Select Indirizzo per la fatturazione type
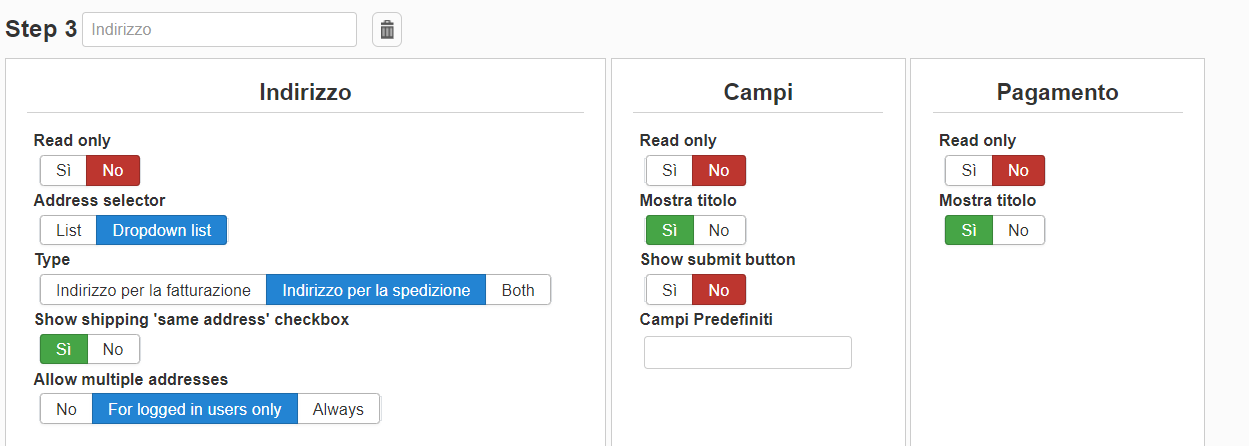This screenshot has width=1249, height=446. click(x=153, y=290)
